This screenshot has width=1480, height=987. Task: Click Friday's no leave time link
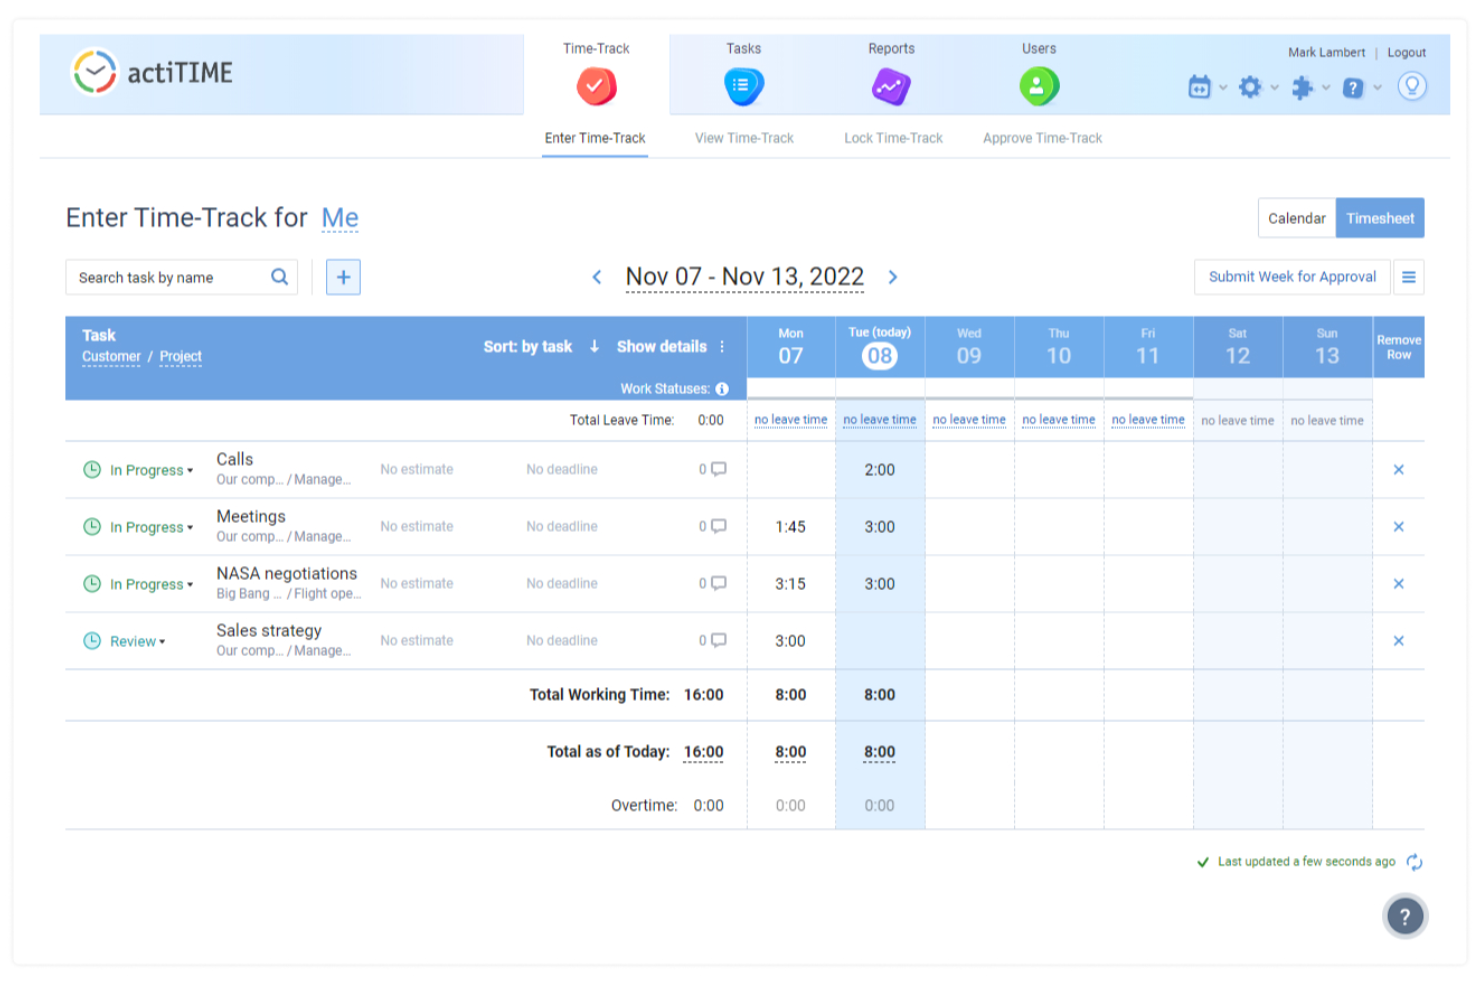(x=1148, y=420)
